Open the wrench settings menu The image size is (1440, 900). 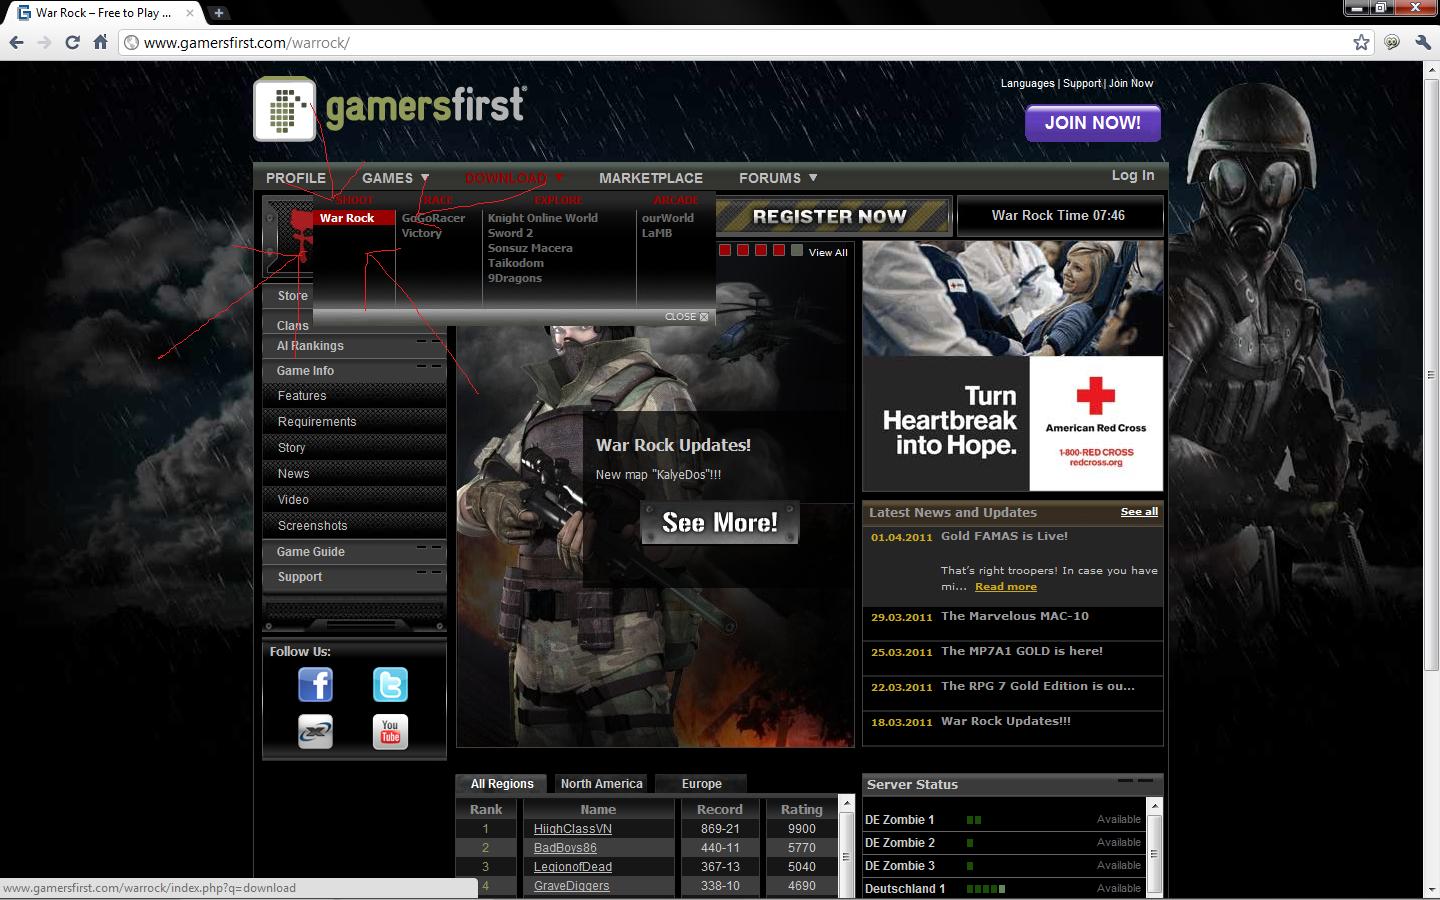pyautogui.click(x=1423, y=42)
